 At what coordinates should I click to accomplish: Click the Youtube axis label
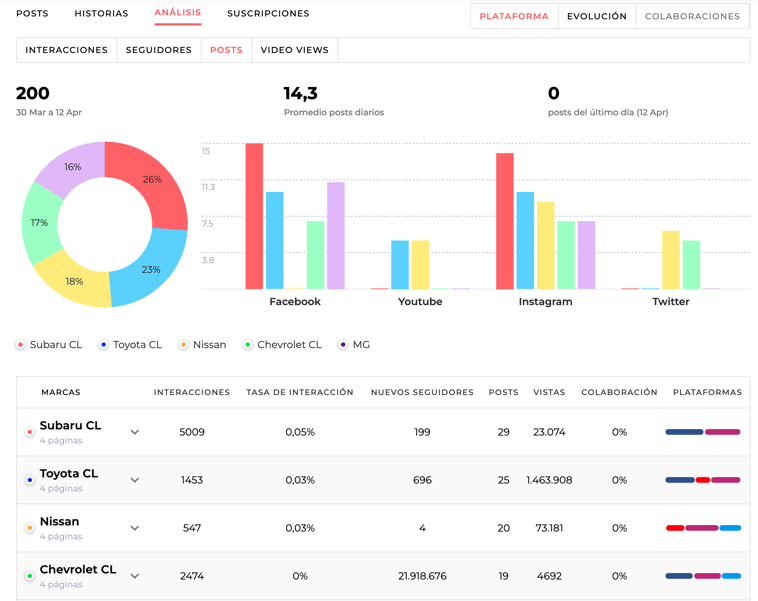click(x=420, y=302)
